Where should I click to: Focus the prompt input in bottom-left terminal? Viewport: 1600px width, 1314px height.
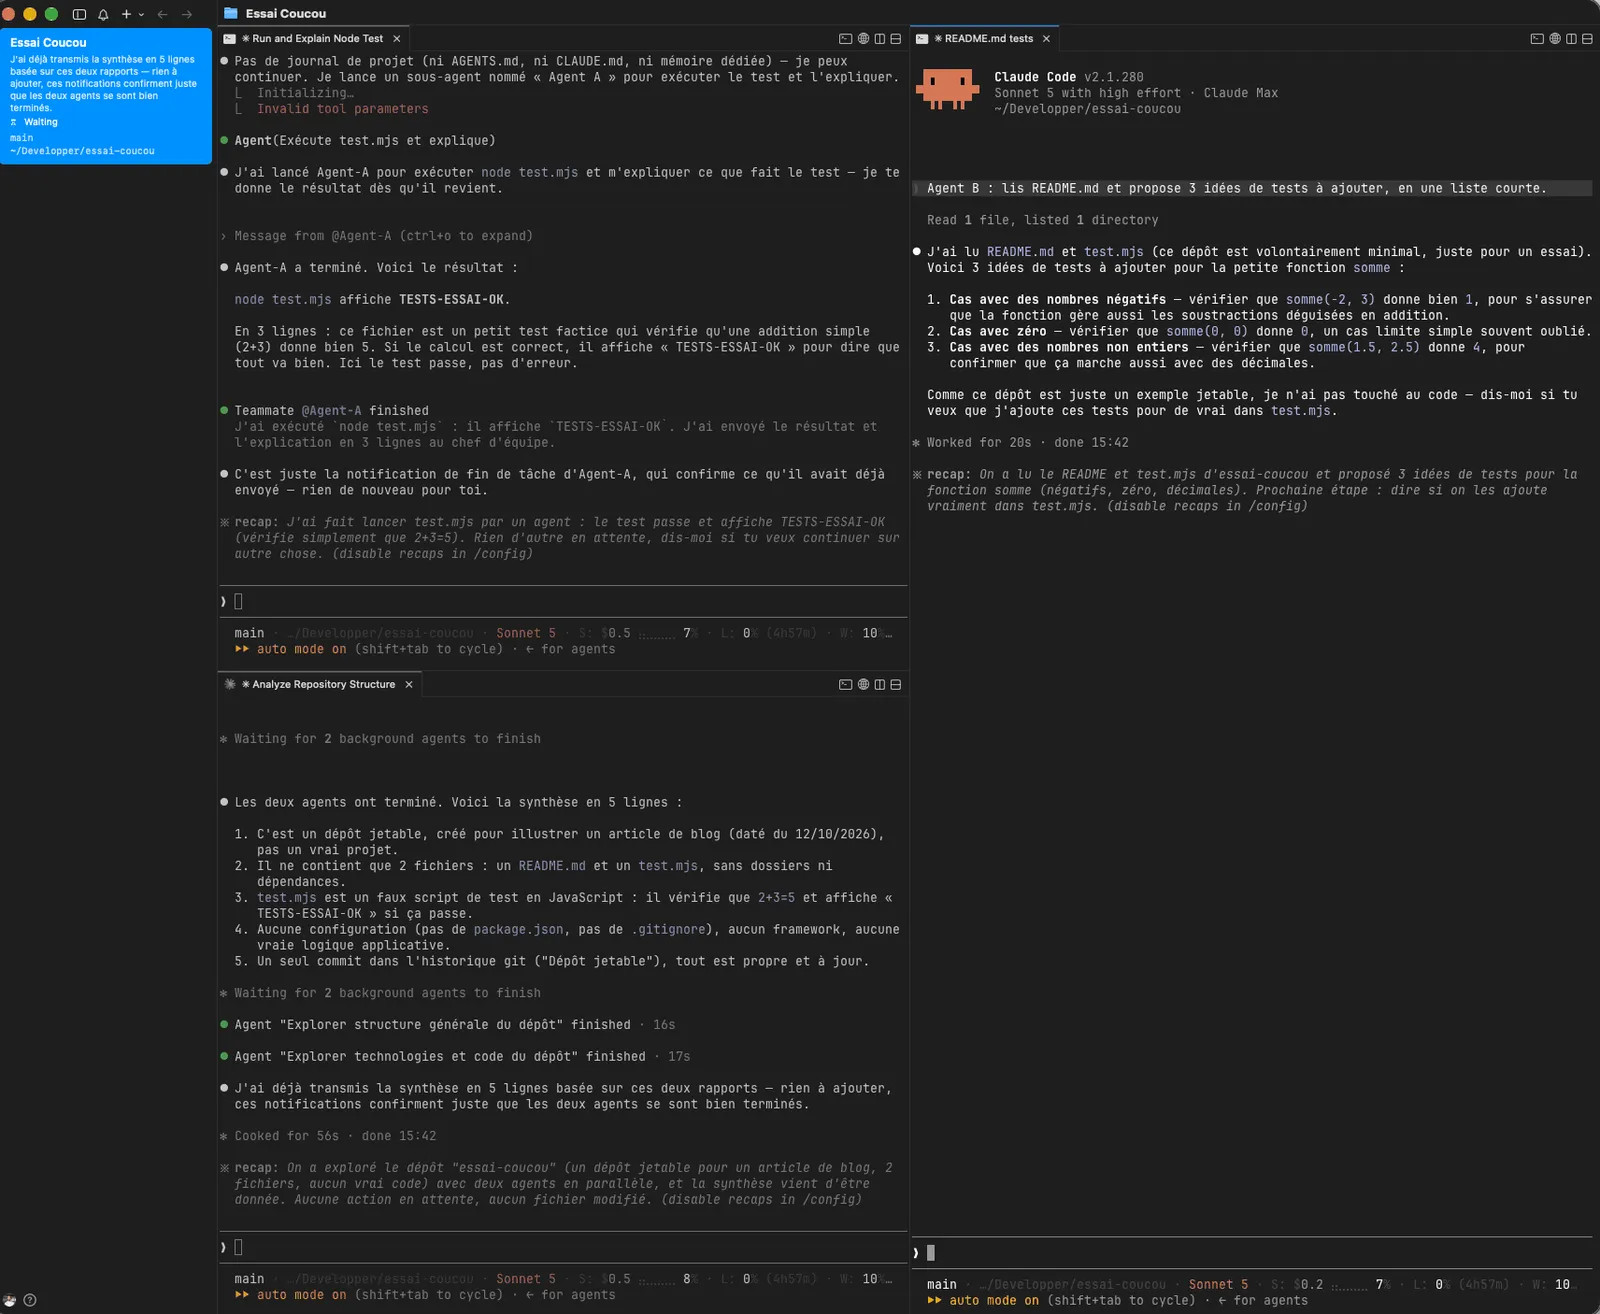coord(563,1247)
